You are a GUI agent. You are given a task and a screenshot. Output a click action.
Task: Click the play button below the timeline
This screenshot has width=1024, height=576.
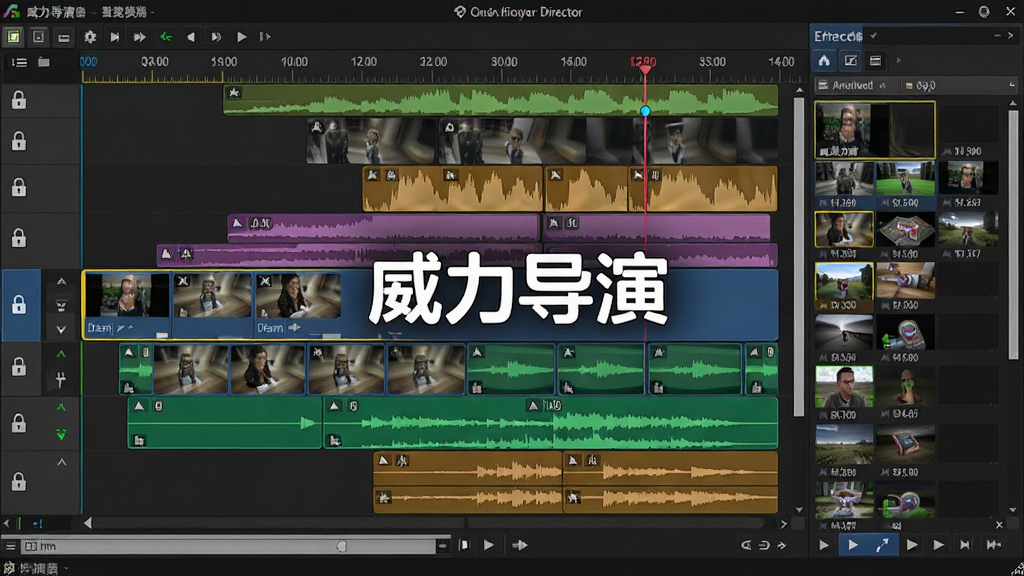point(488,545)
